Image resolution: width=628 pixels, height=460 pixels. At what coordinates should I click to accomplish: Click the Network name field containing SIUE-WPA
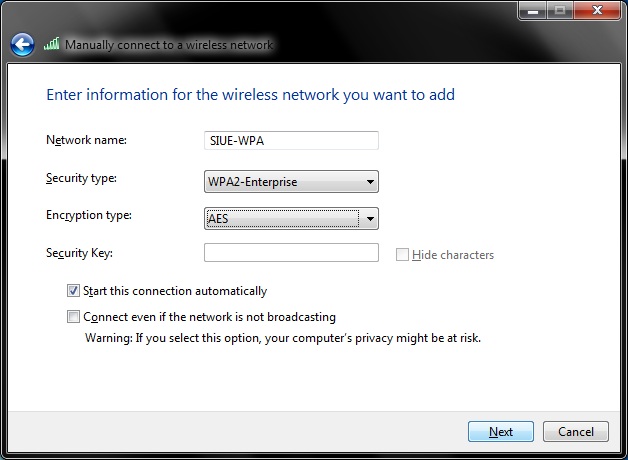pyautogui.click(x=291, y=141)
